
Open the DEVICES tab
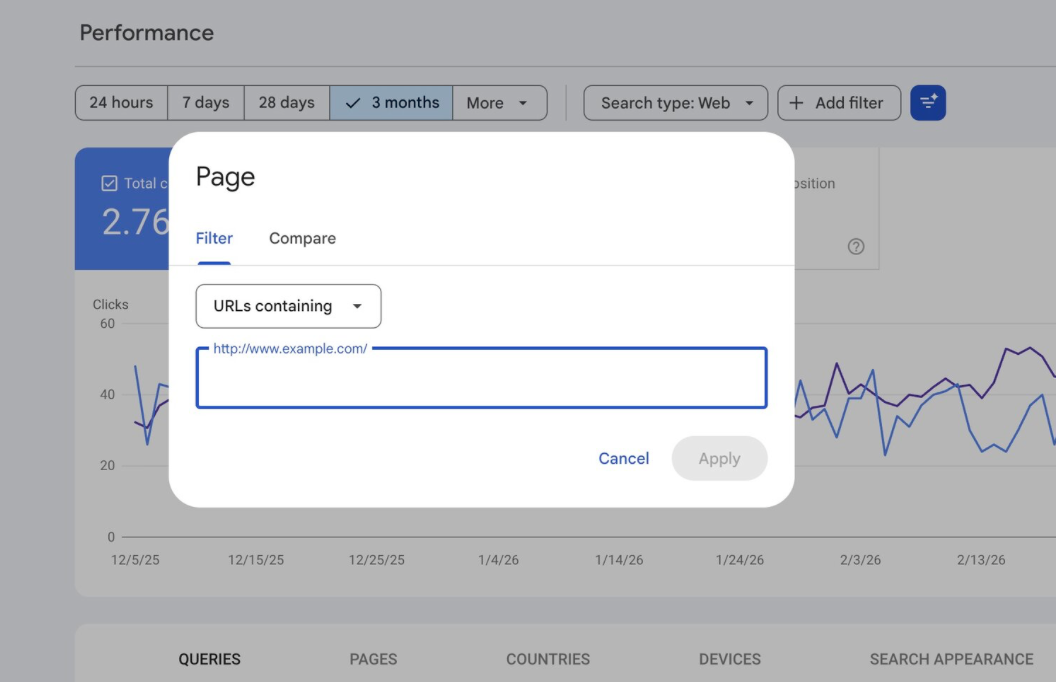click(x=730, y=659)
